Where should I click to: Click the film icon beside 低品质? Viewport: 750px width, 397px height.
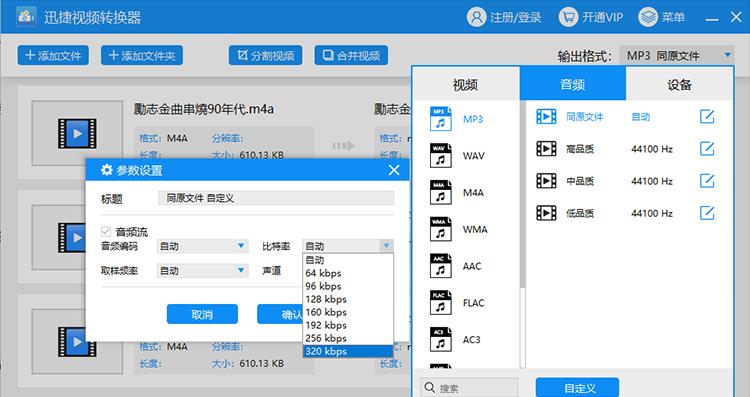(546, 213)
